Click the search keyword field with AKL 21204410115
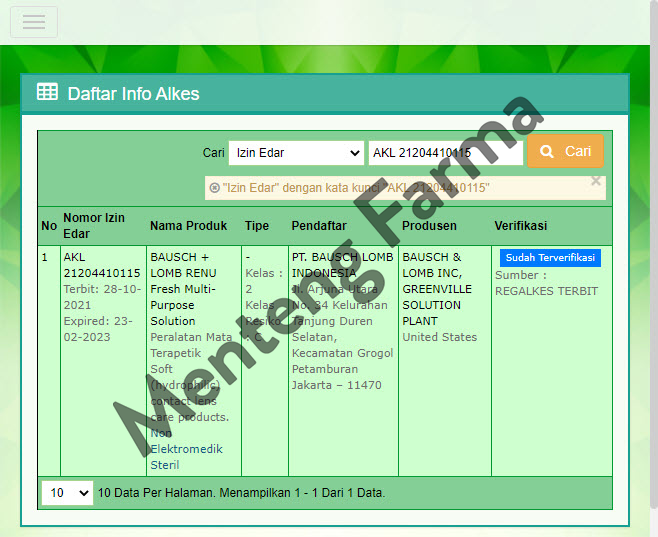The height and width of the screenshot is (537, 658). coord(446,153)
